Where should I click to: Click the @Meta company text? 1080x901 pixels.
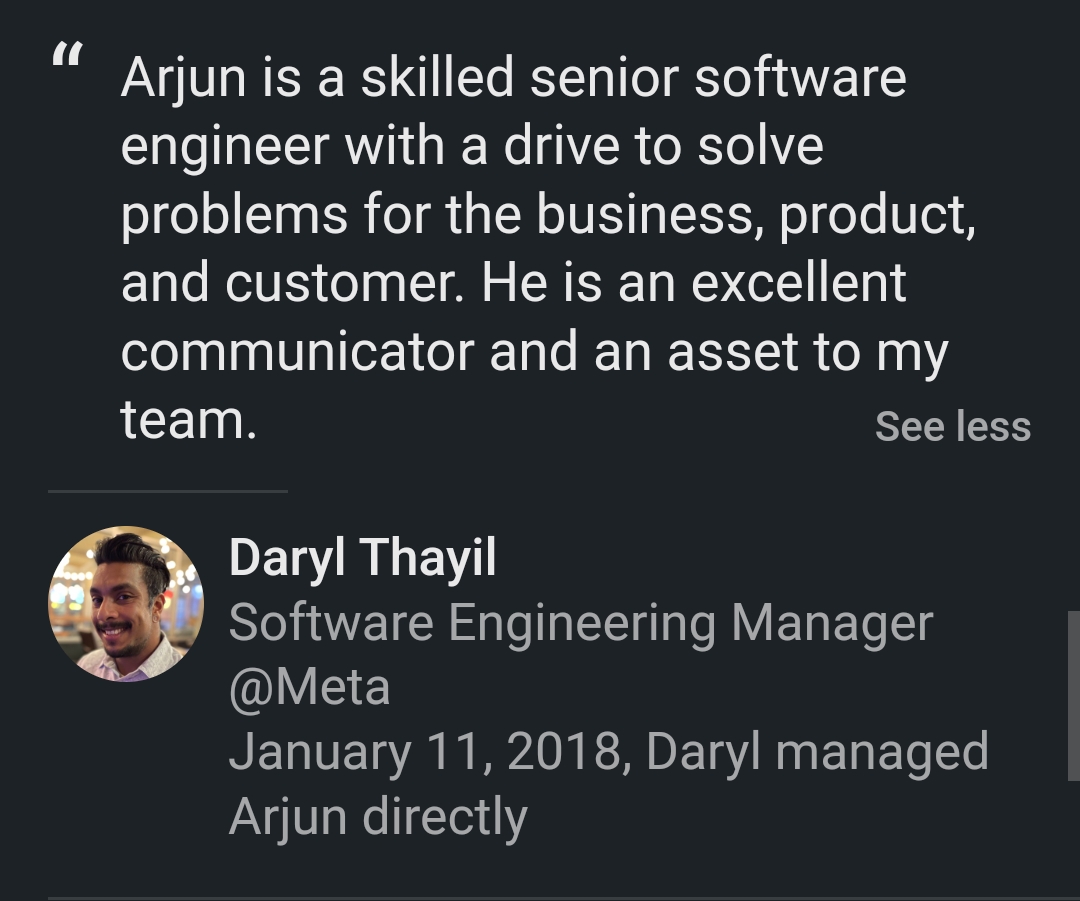(309, 689)
